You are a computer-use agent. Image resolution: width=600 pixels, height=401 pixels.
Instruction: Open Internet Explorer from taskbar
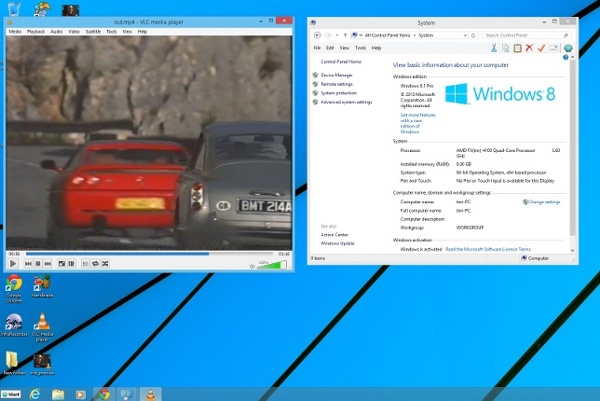click(35, 394)
